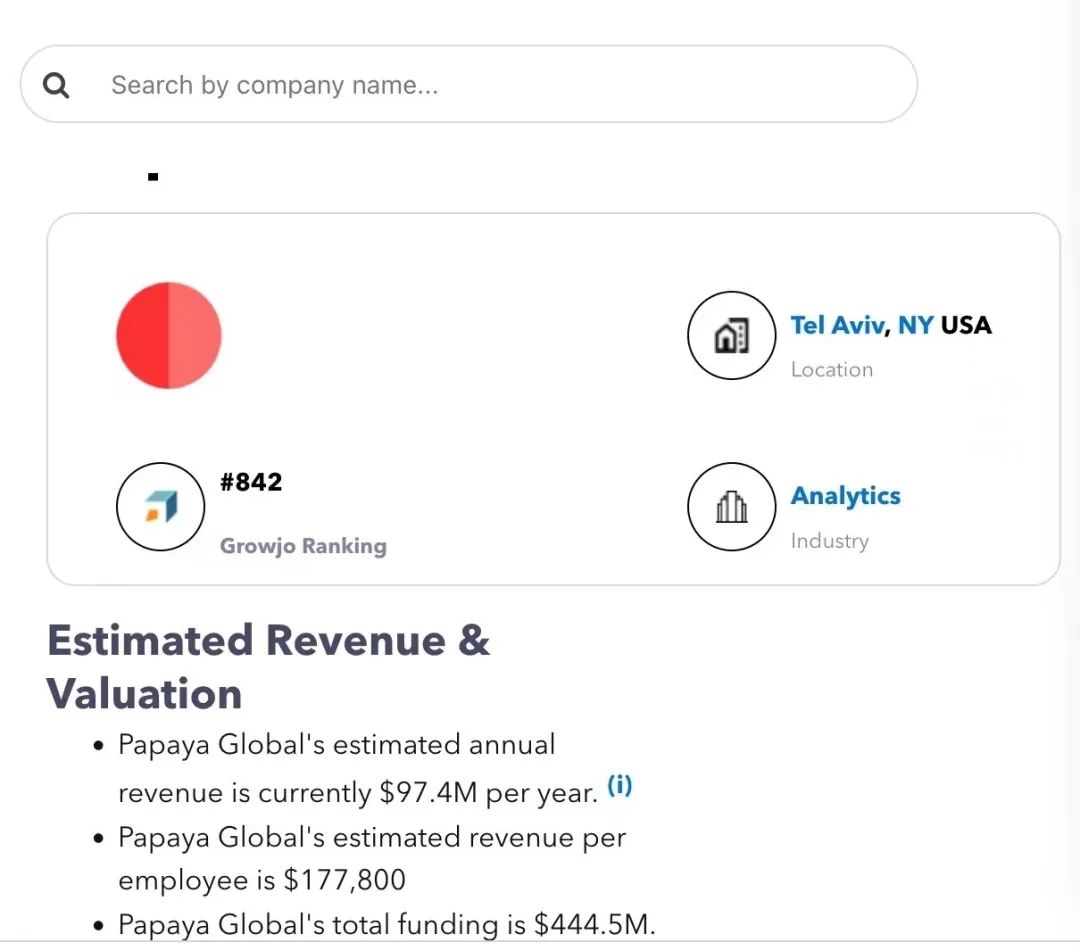Open the Analytics industry link
This screenshot has width=1080, height=951.
pyautogui.click(x=845, y=496)
